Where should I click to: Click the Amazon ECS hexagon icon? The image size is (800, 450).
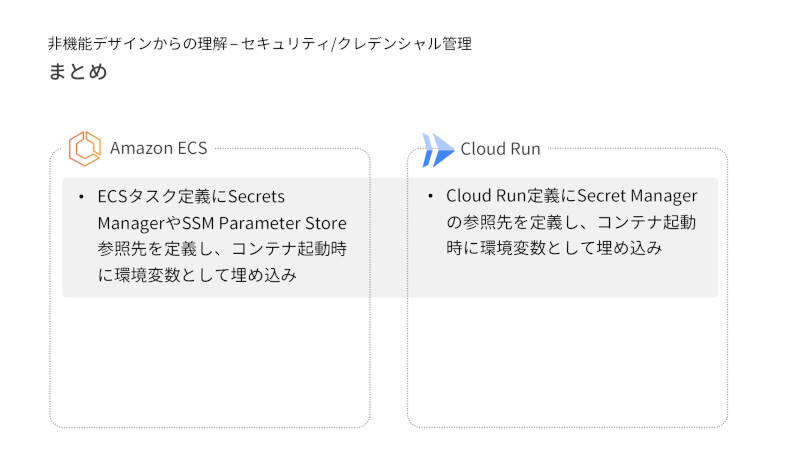pyautogui.click(x=85, y=148)
